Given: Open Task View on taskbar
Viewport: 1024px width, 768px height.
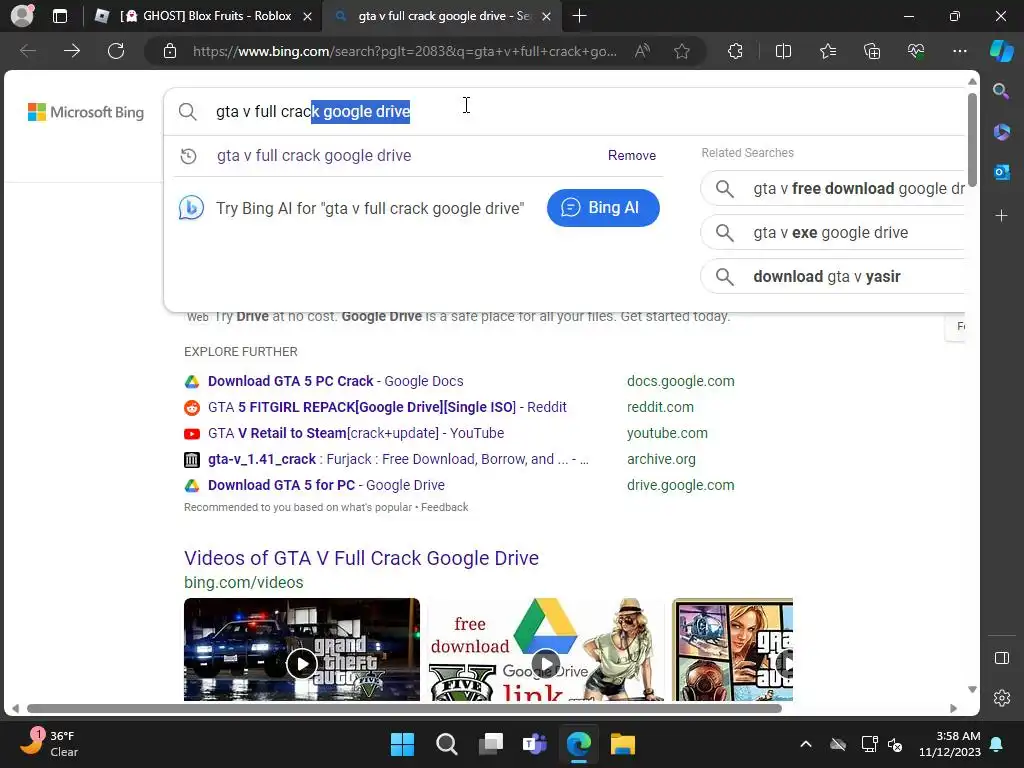Looking at the screenshot, I should (490, 744).
